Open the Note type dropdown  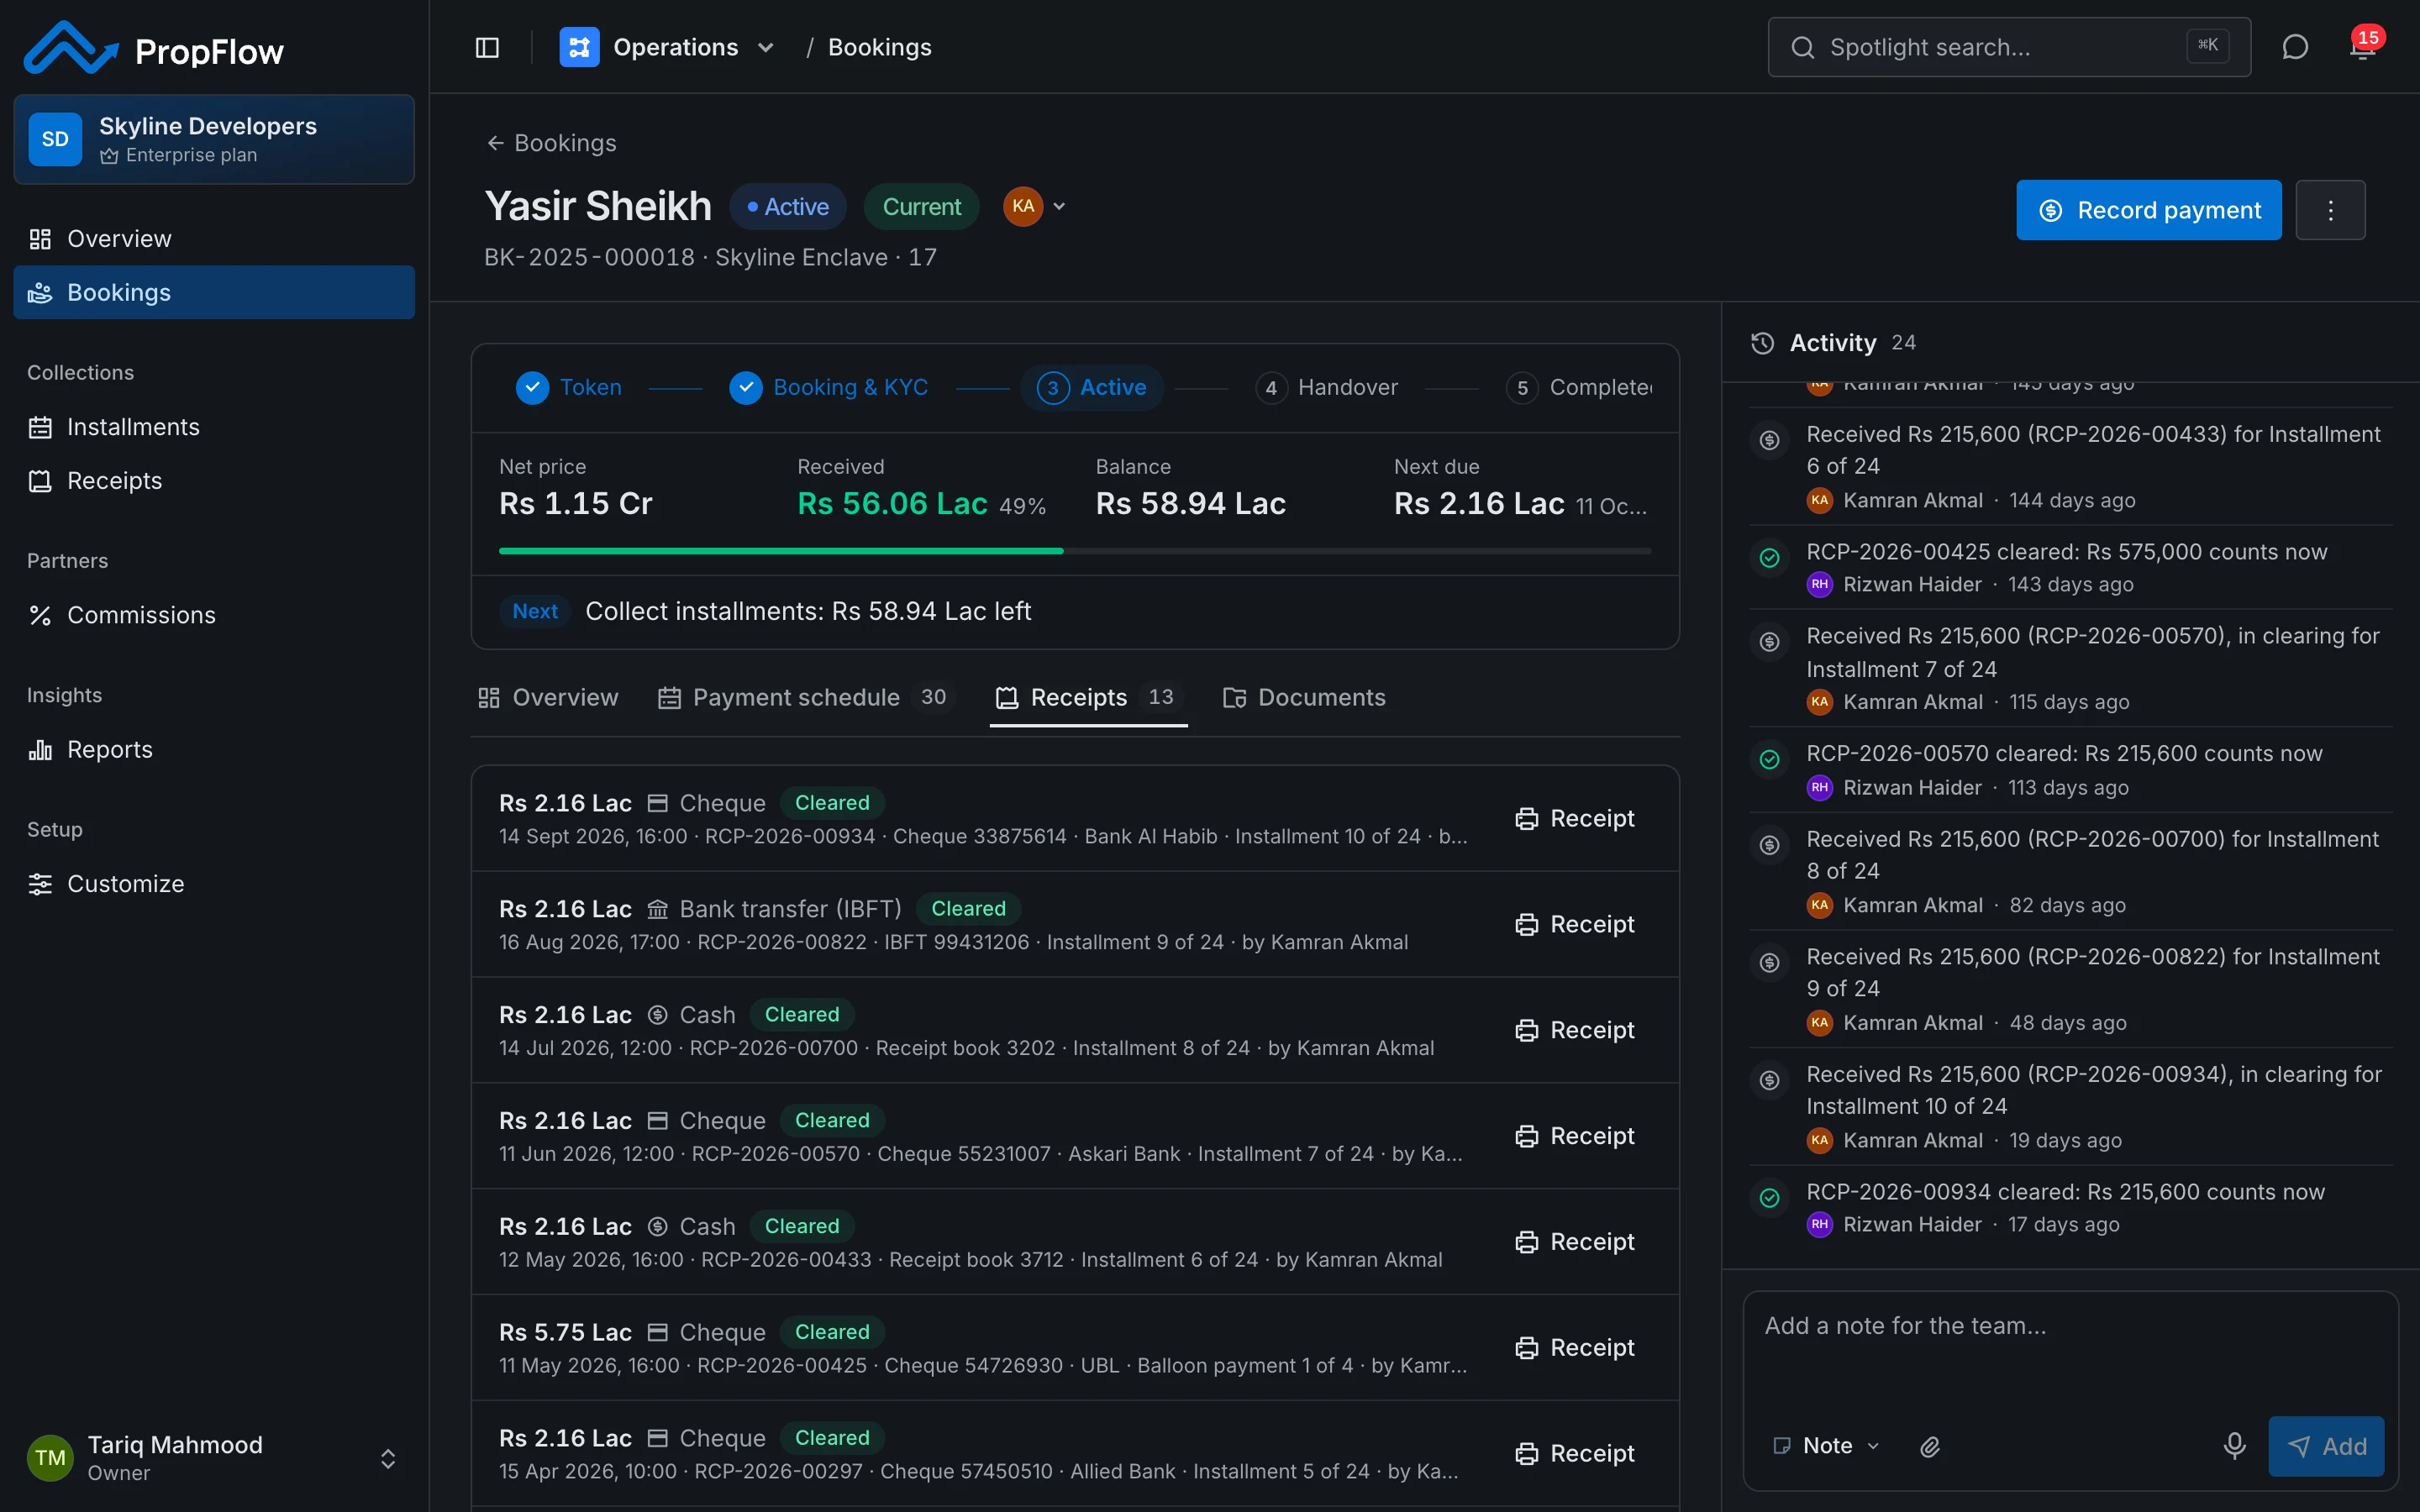(x=1826, y=1446)
